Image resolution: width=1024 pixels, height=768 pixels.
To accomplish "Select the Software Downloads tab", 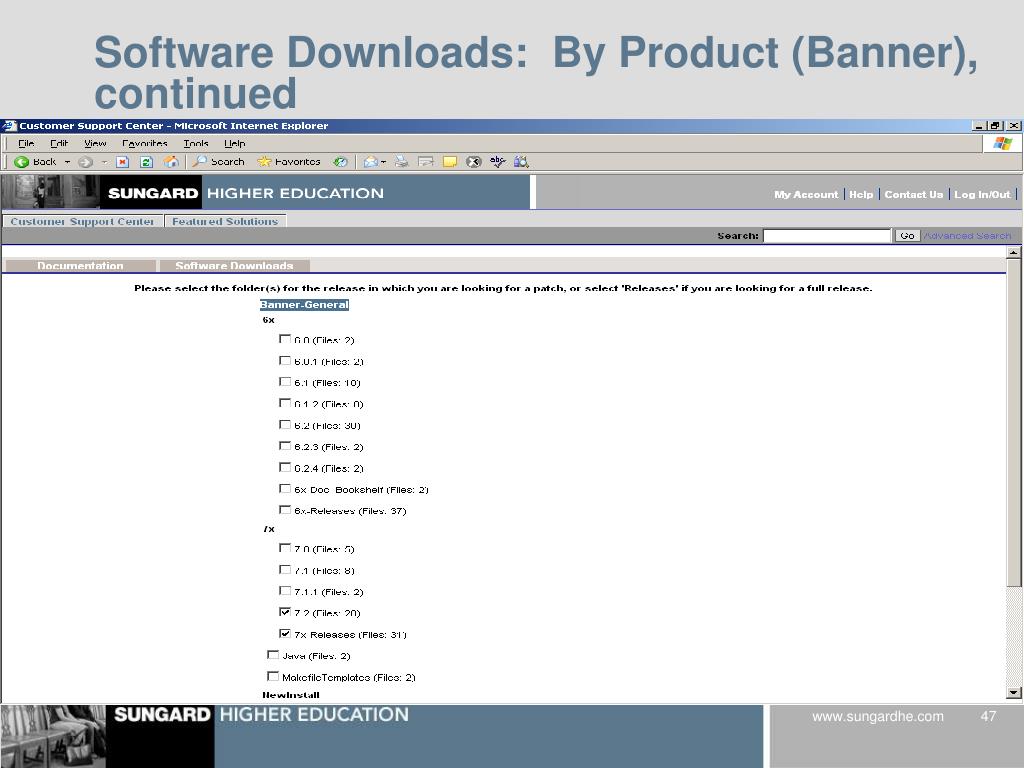I will point(234,266).
